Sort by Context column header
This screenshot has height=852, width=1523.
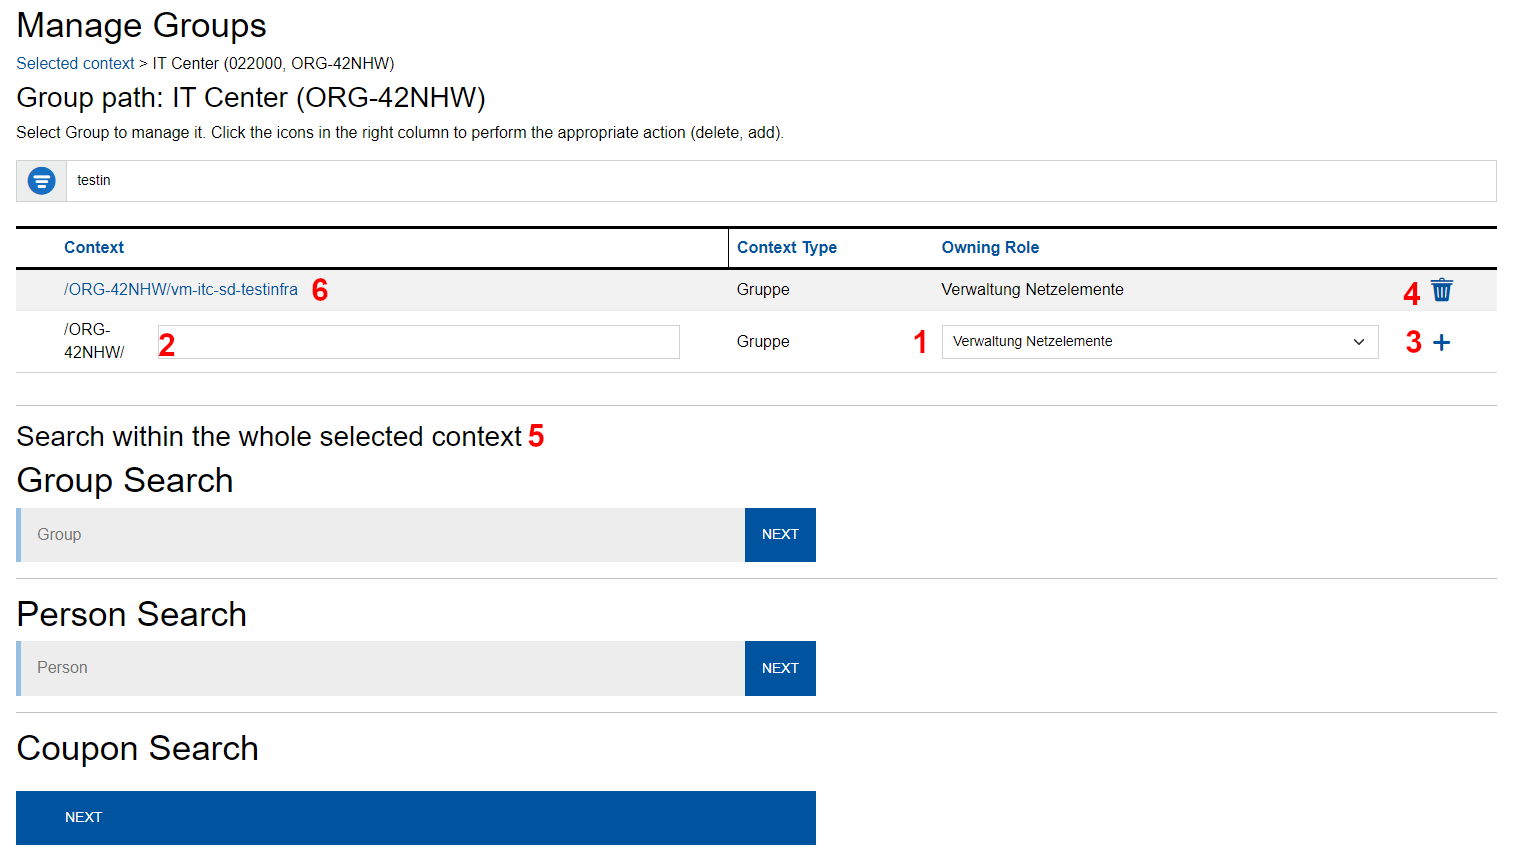(94, 248)
